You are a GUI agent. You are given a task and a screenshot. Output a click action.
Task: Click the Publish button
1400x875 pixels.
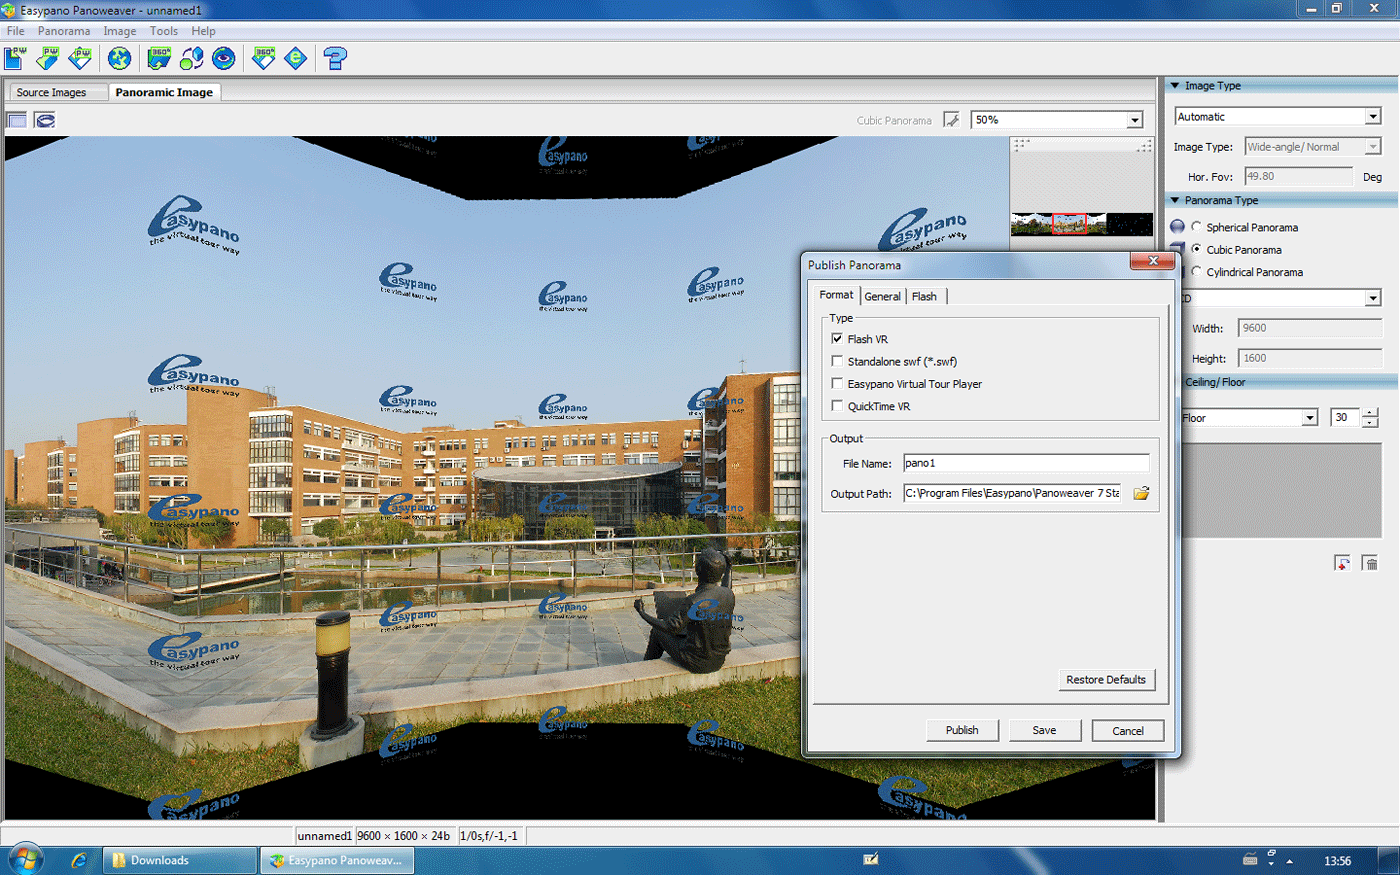click(x=962, y=730)
